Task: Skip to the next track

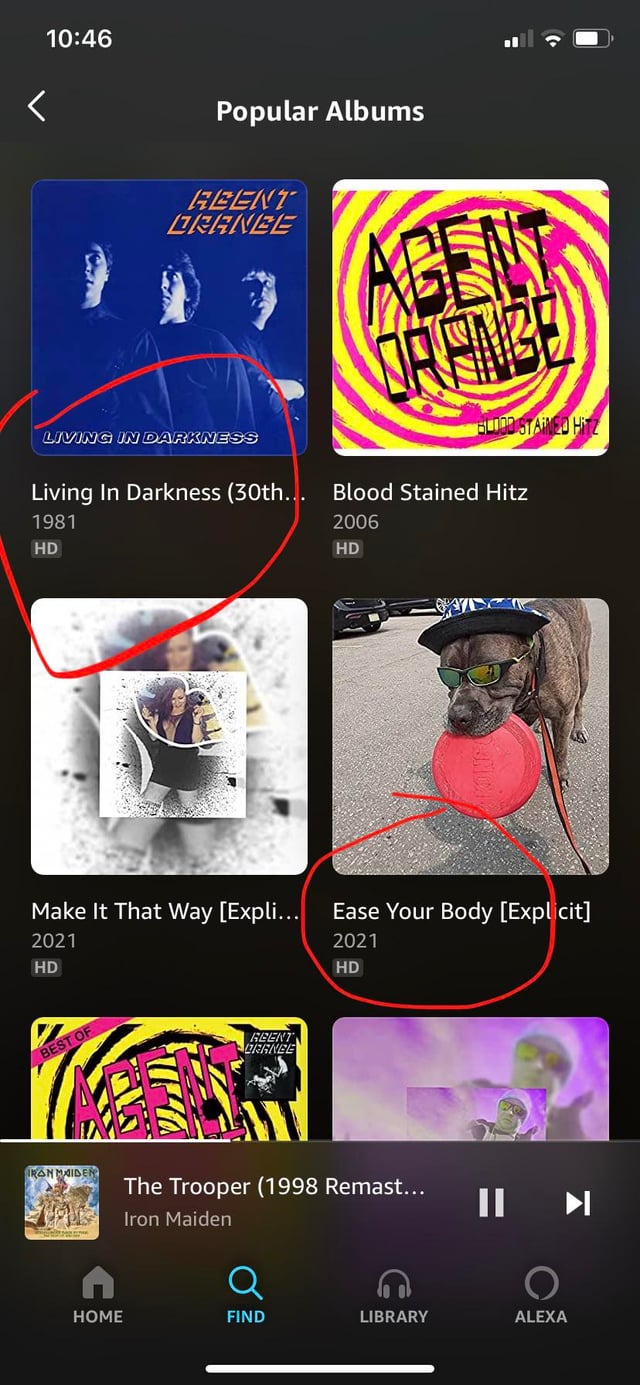Action: (578, 1202)
